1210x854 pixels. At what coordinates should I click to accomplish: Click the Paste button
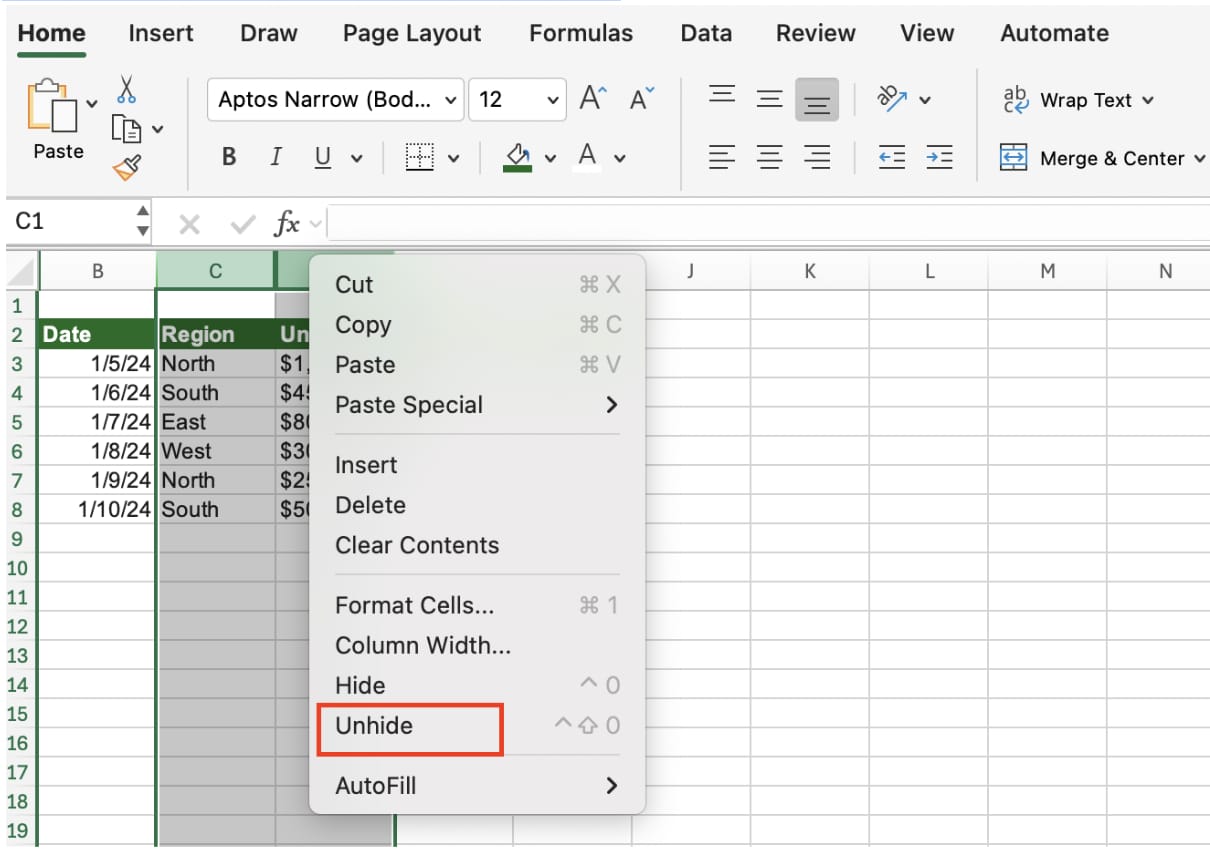(58, 120)
